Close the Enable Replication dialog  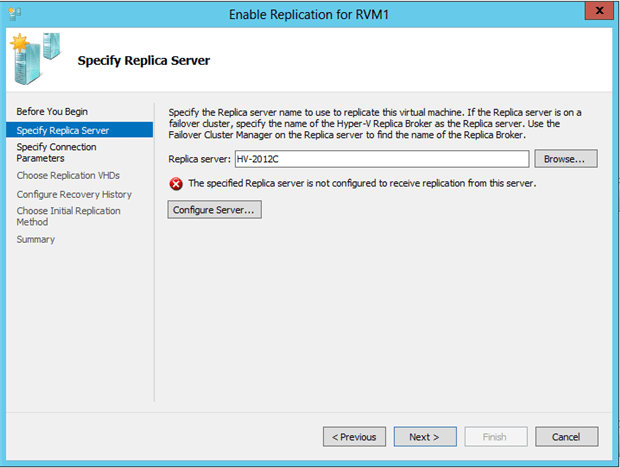click(598, 12)
